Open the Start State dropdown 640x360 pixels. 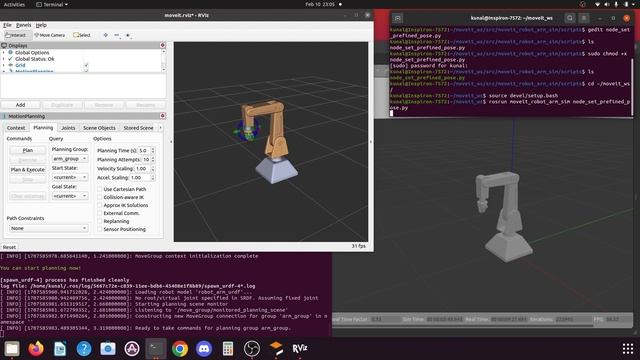pyautogui.click(x=70, y=177)
